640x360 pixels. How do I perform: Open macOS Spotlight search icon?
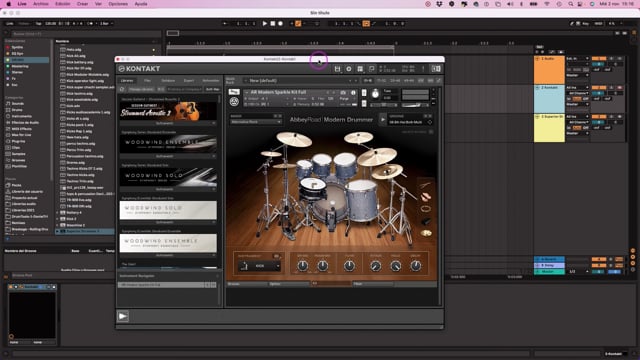571,4
